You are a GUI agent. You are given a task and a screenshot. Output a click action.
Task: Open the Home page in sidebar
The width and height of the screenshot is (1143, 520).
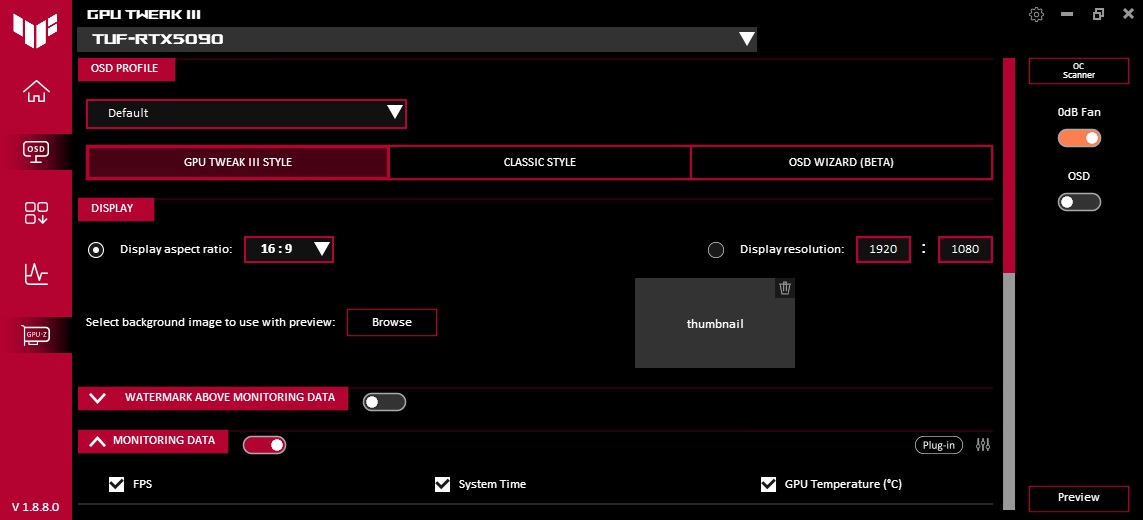(x=36, y=91)
